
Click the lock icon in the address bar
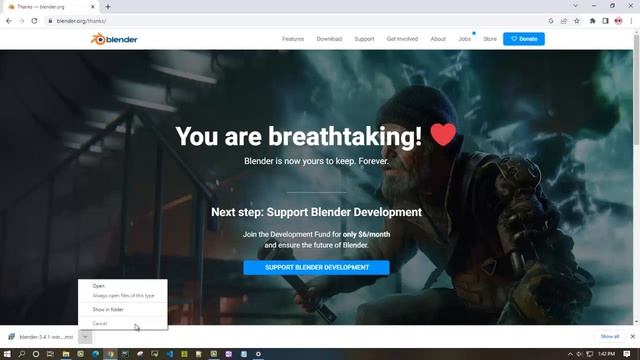point(50,21)
